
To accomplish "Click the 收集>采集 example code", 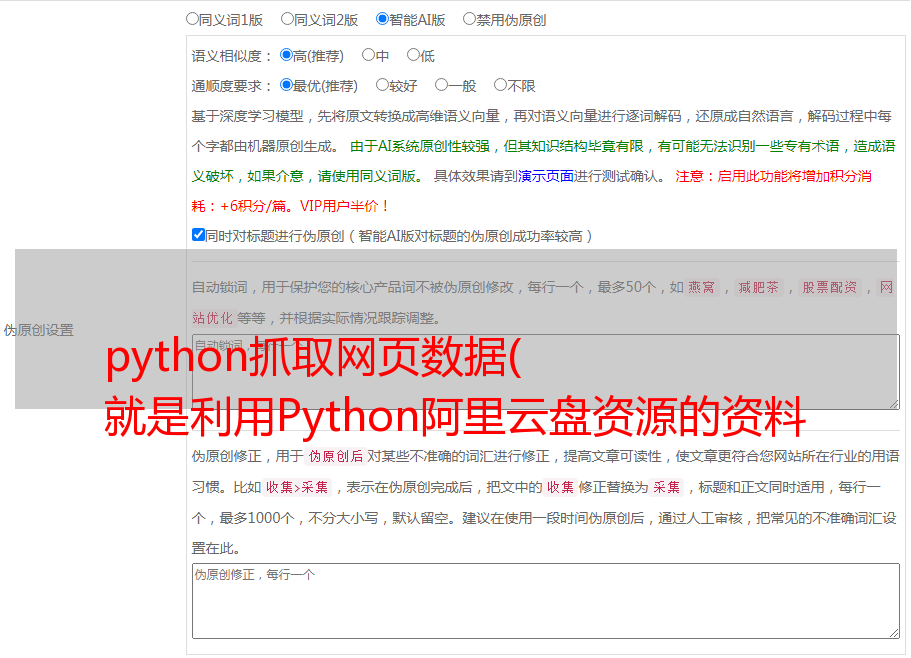I will [x=297, y=487].
